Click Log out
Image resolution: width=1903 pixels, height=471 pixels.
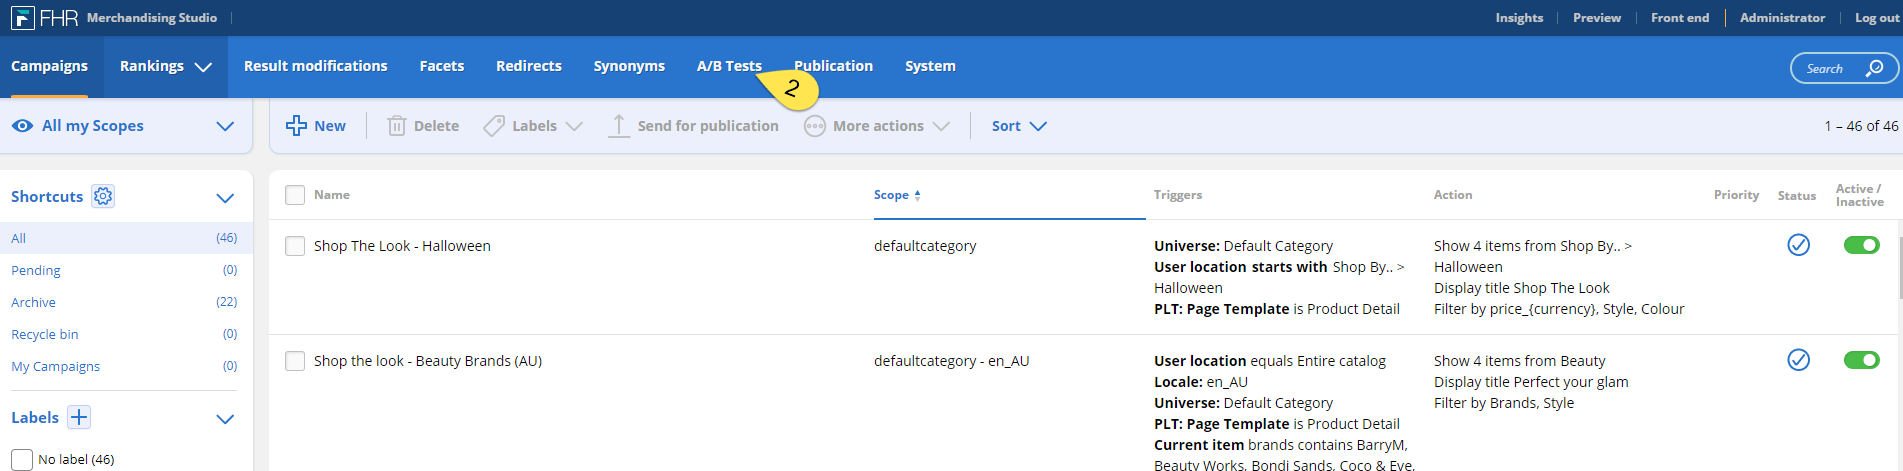click(1877, 18)
